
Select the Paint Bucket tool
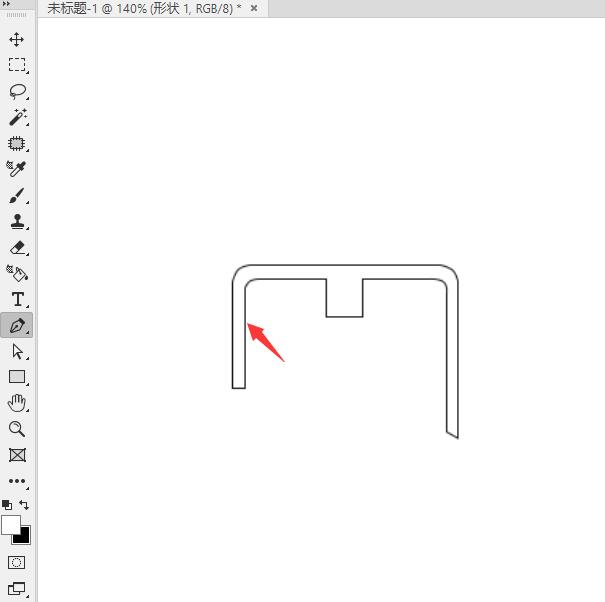click(17, 273)
